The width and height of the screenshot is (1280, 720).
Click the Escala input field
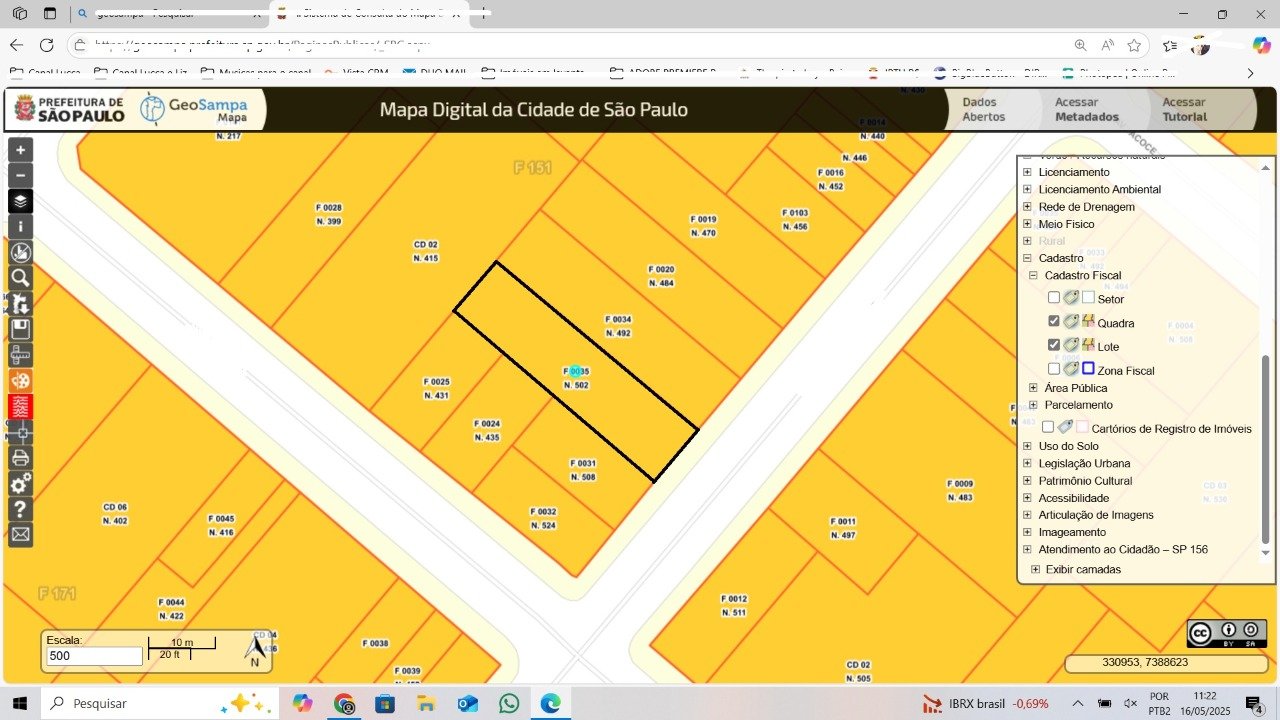(x=94, y=656)
